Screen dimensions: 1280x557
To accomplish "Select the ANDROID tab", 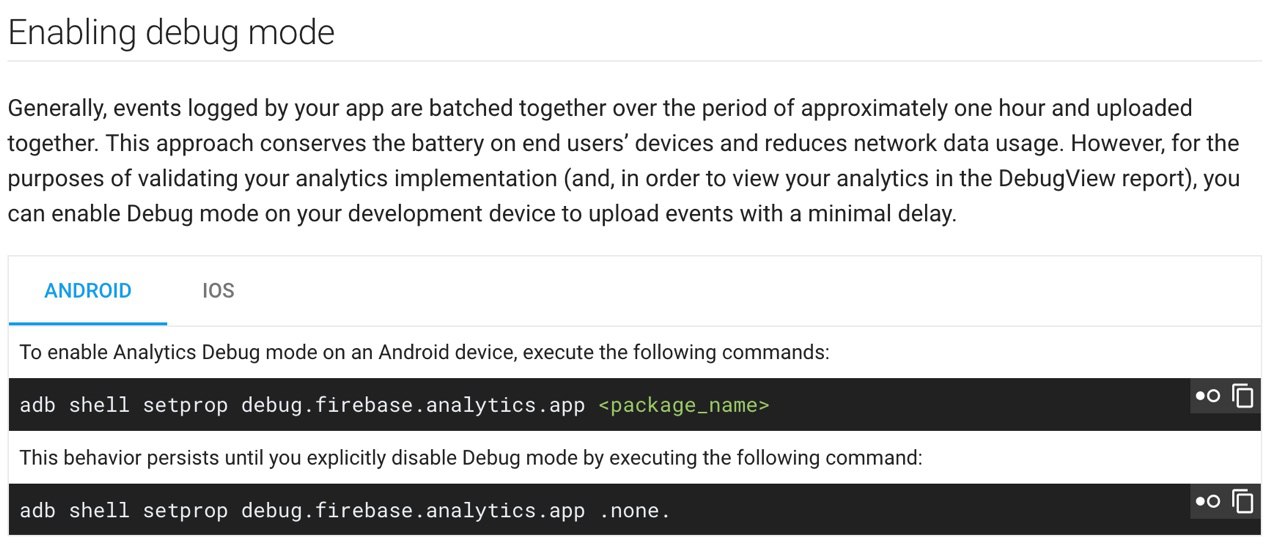I will point(88,291).
